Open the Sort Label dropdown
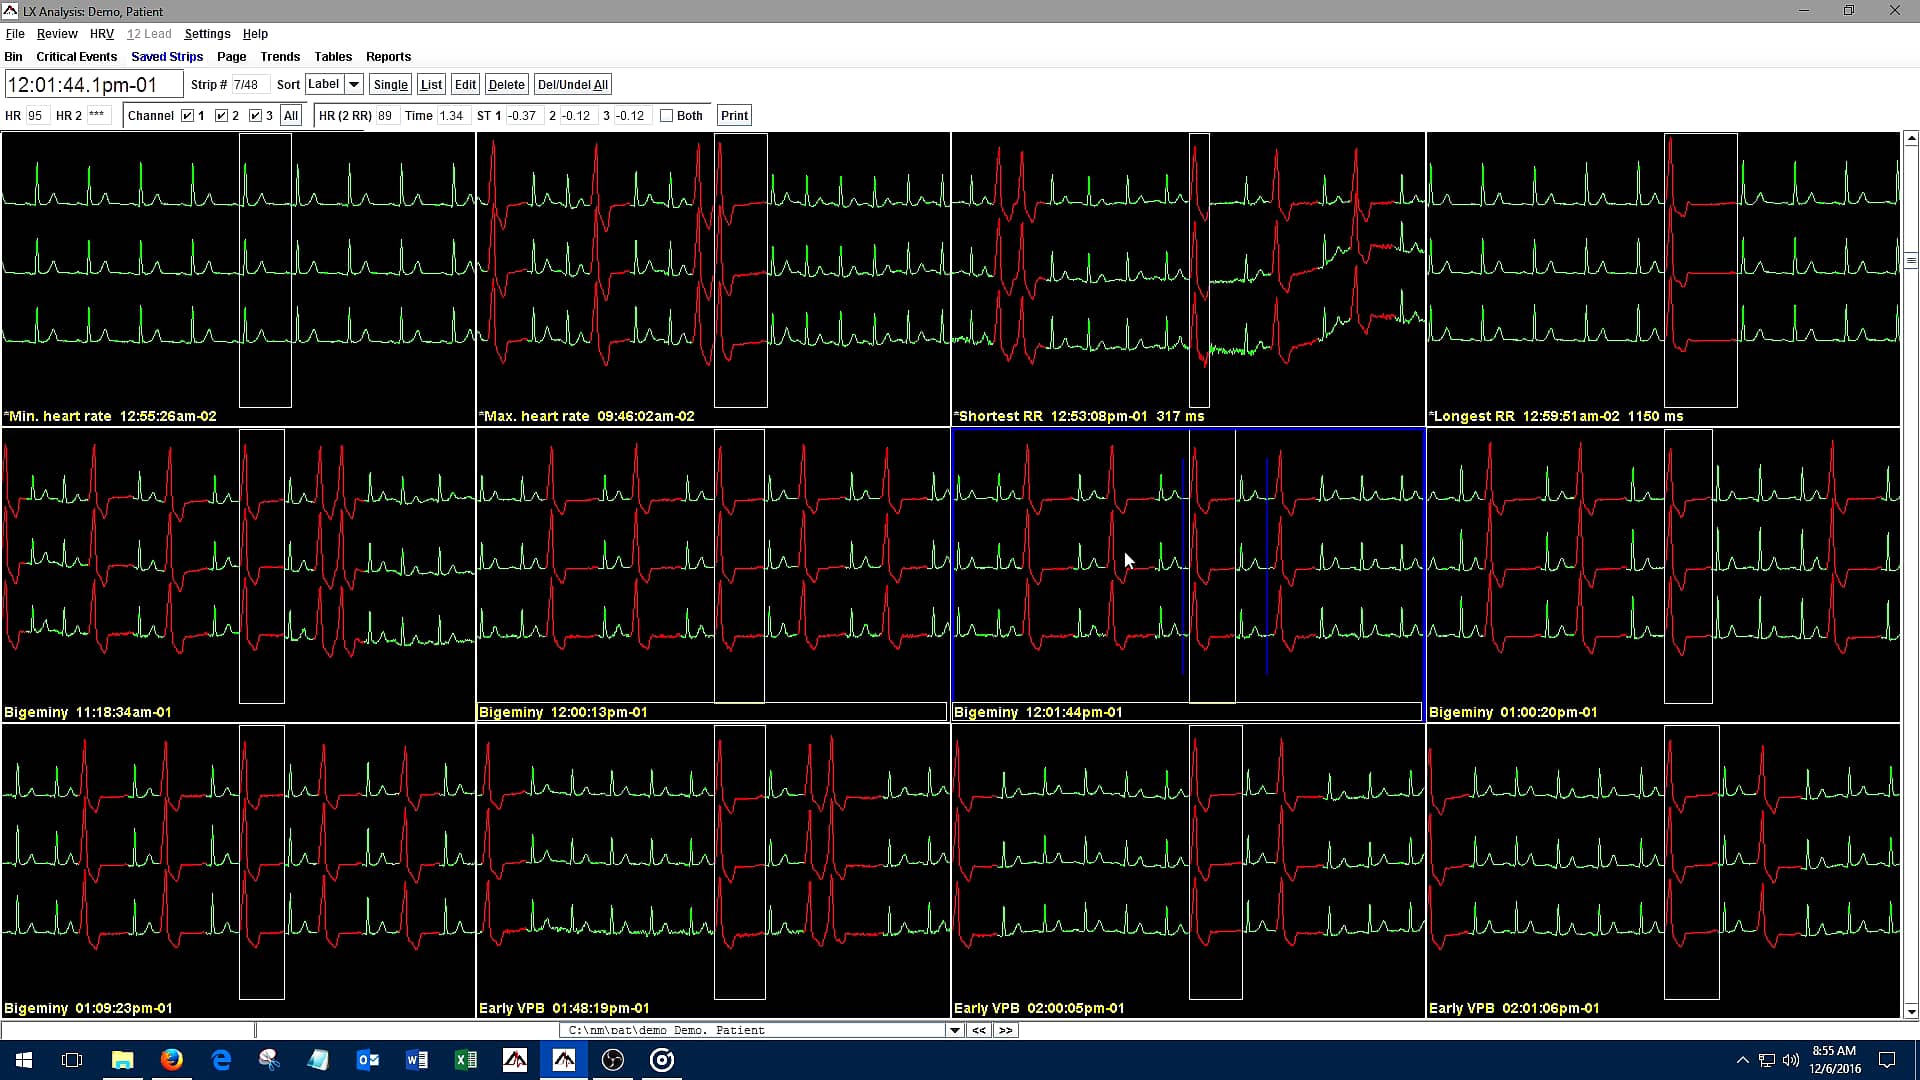Image resolution: width=1920 pixels, height=1080 pixels. [354, 84]
